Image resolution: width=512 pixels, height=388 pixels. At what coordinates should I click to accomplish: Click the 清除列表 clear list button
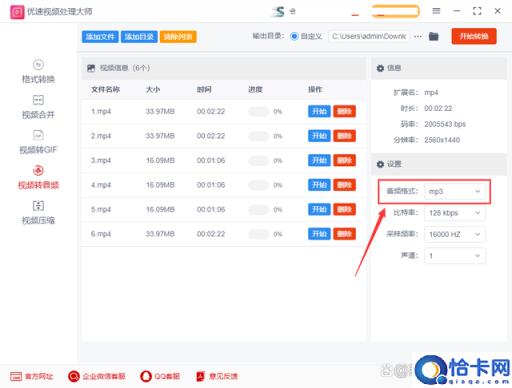tap(178, 37)
